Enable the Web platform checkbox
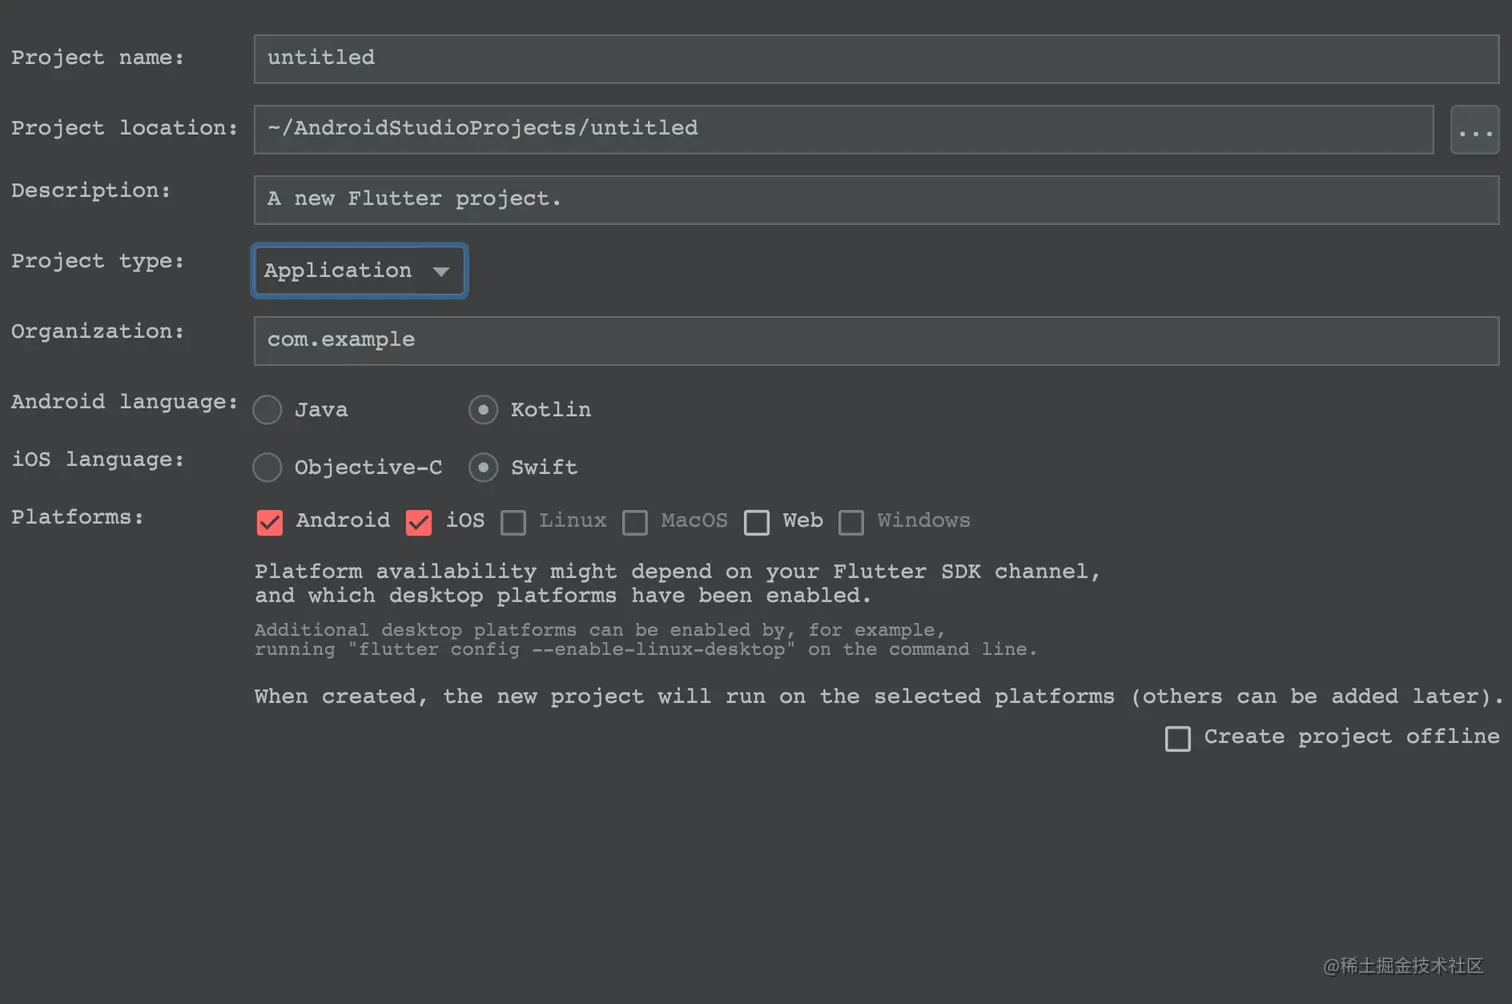This screenshot has width=1512, height=1004. (x=757, y=522)
